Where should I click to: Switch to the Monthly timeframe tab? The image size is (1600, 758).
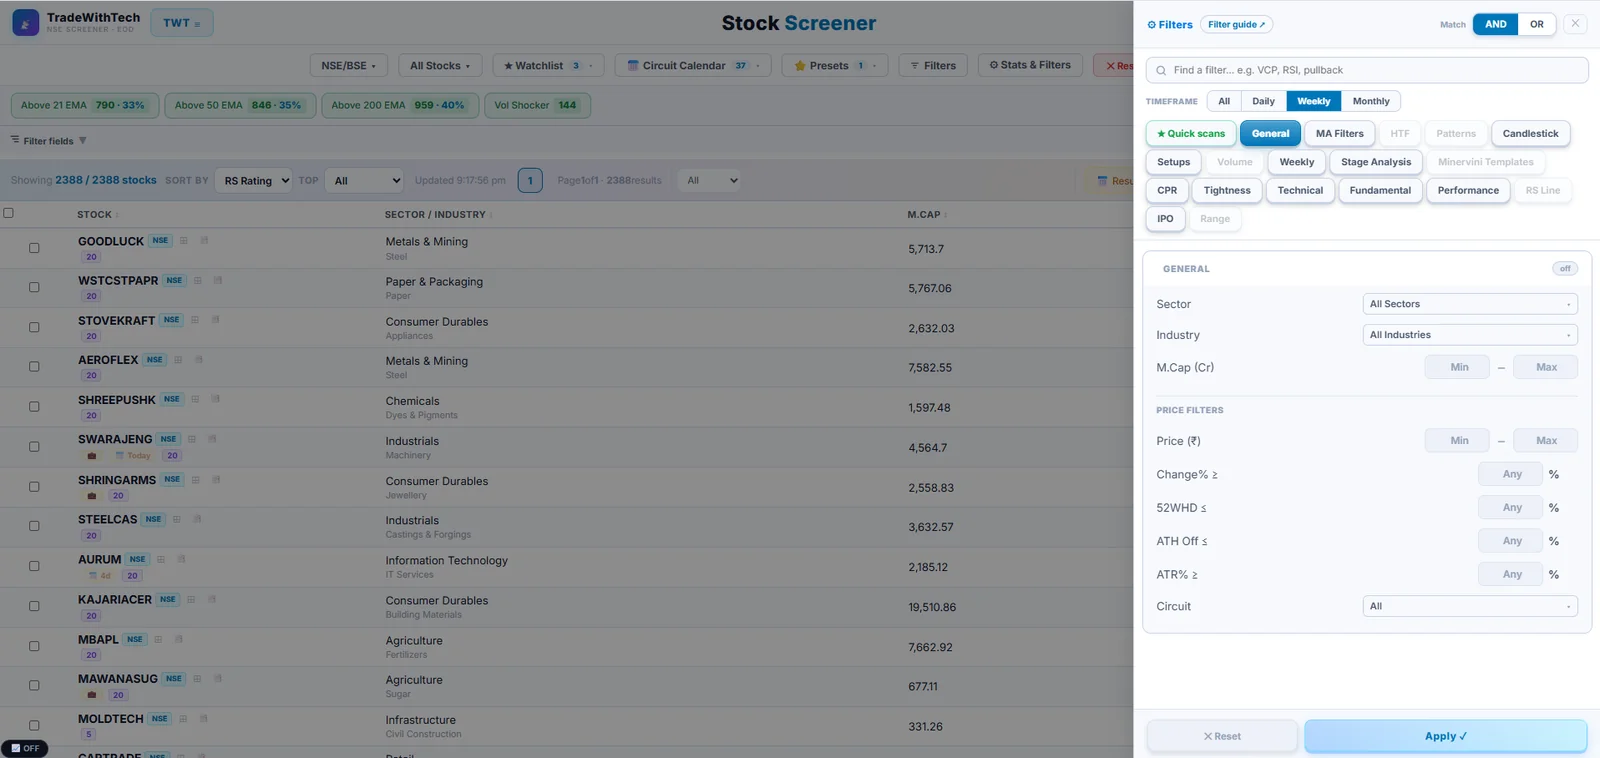click(x=1371, y=101)
